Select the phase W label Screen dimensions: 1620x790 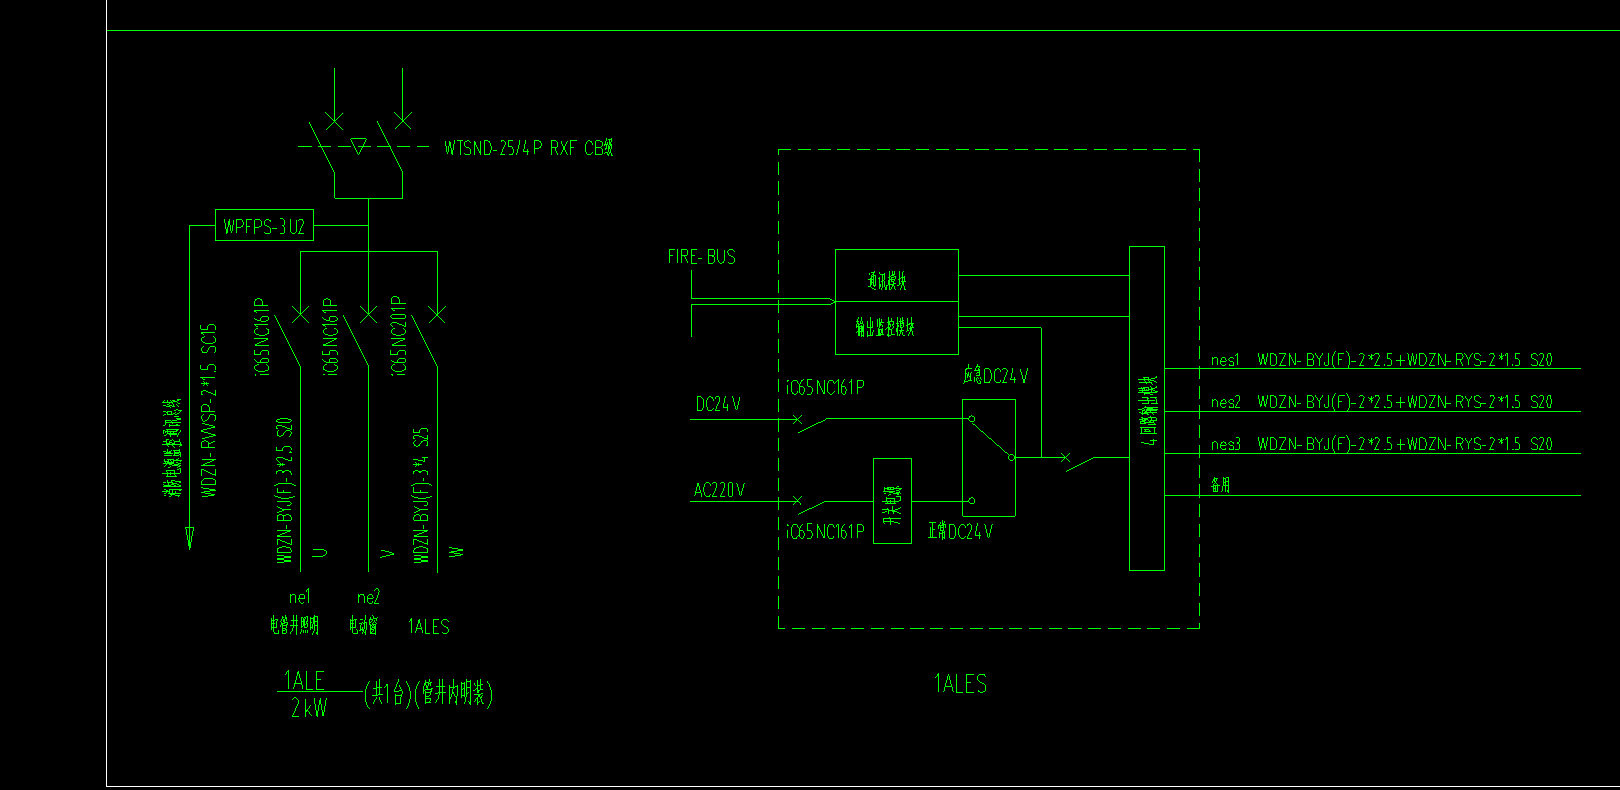(x=456, y=552)
